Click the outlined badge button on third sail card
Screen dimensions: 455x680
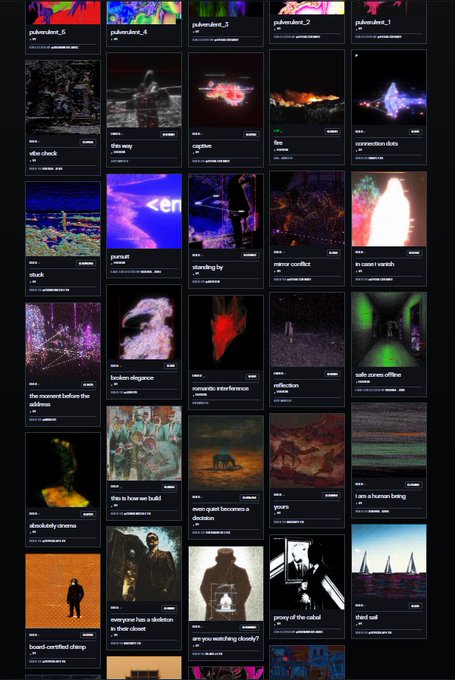415,606
